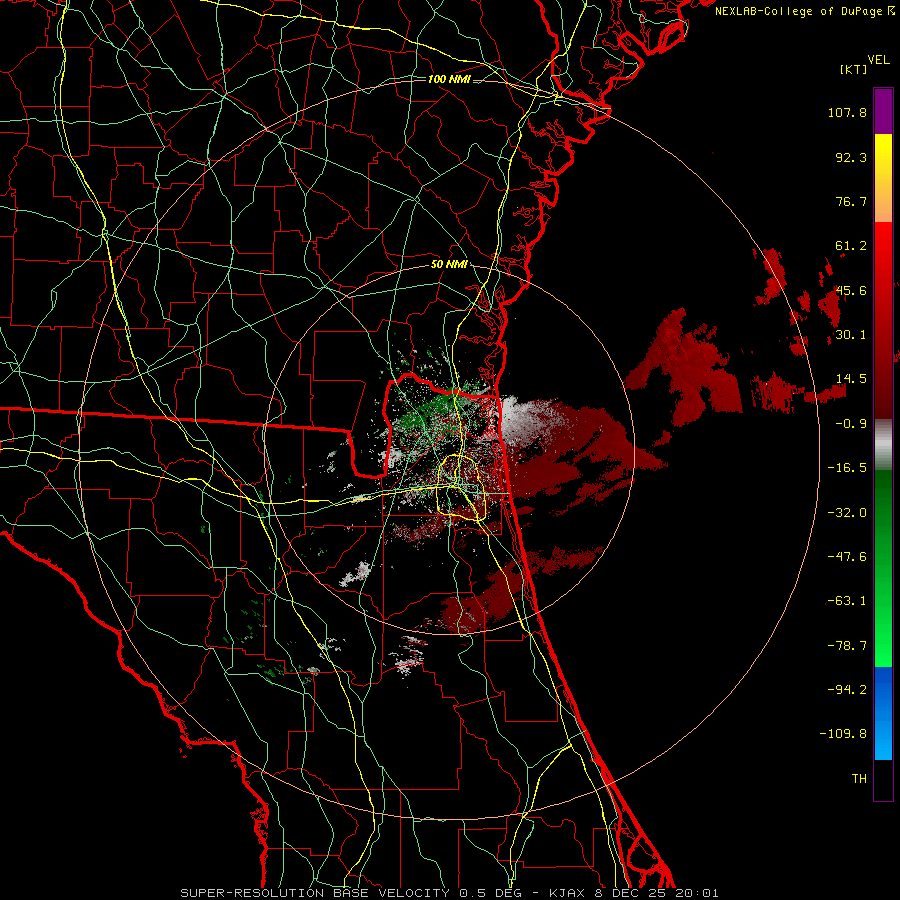Click the 61.2 velocity scale value
The width and height of the screenshot is (900, 900).
point(851,246)
